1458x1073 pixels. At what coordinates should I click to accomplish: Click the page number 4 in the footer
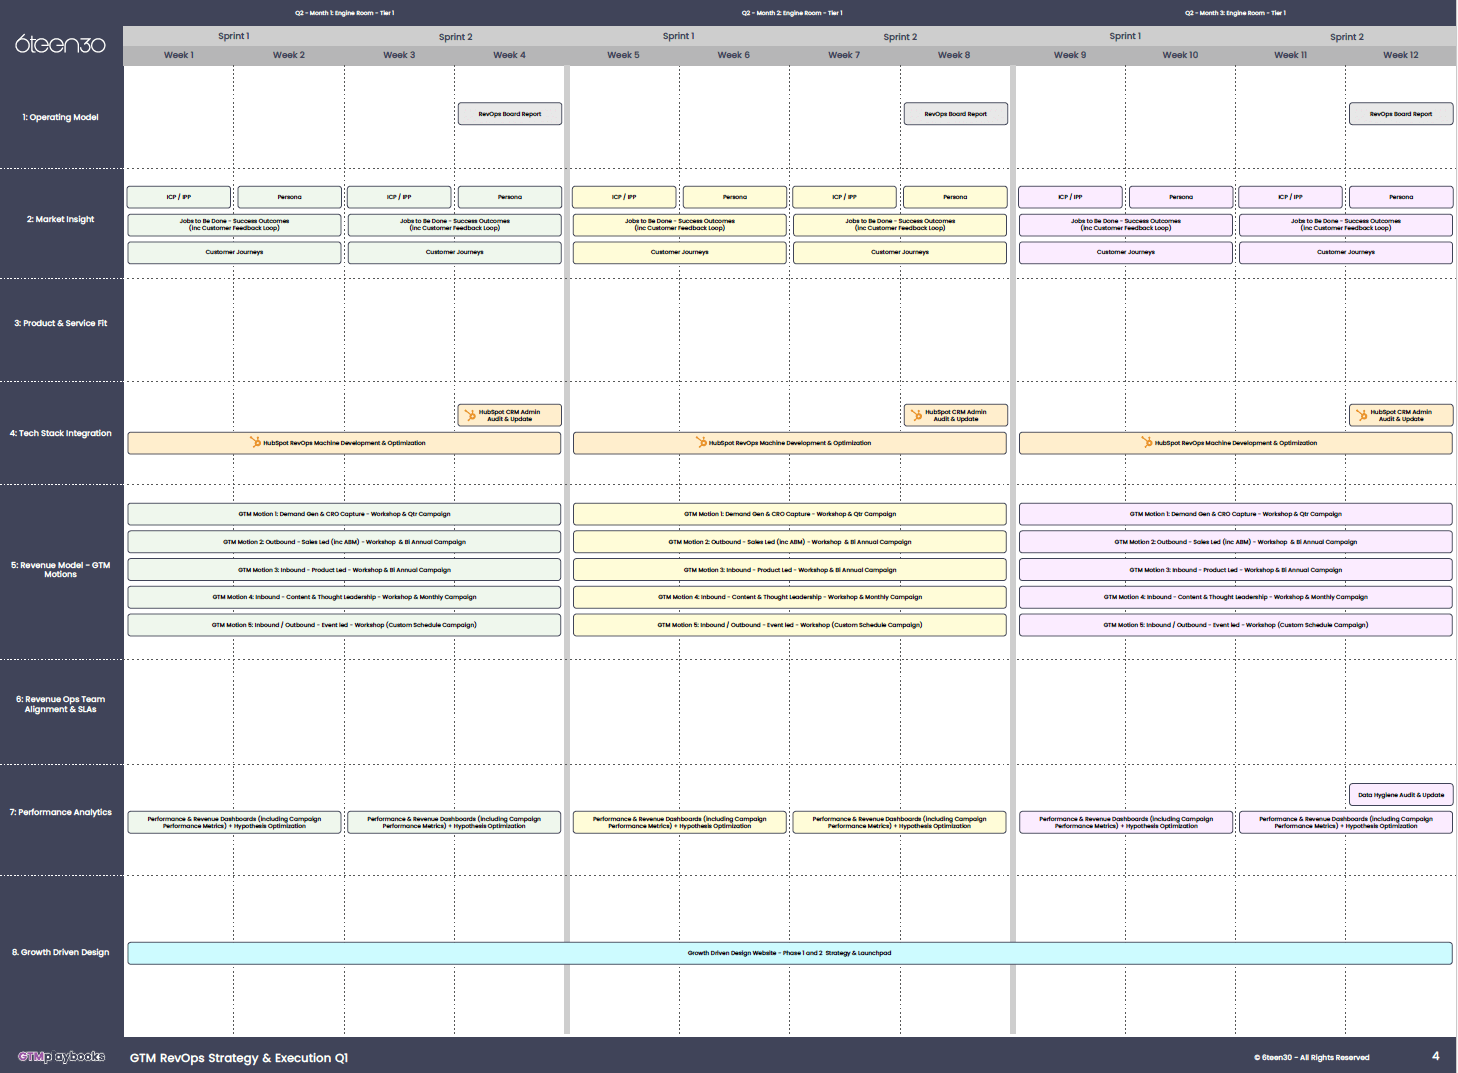1436,1056
